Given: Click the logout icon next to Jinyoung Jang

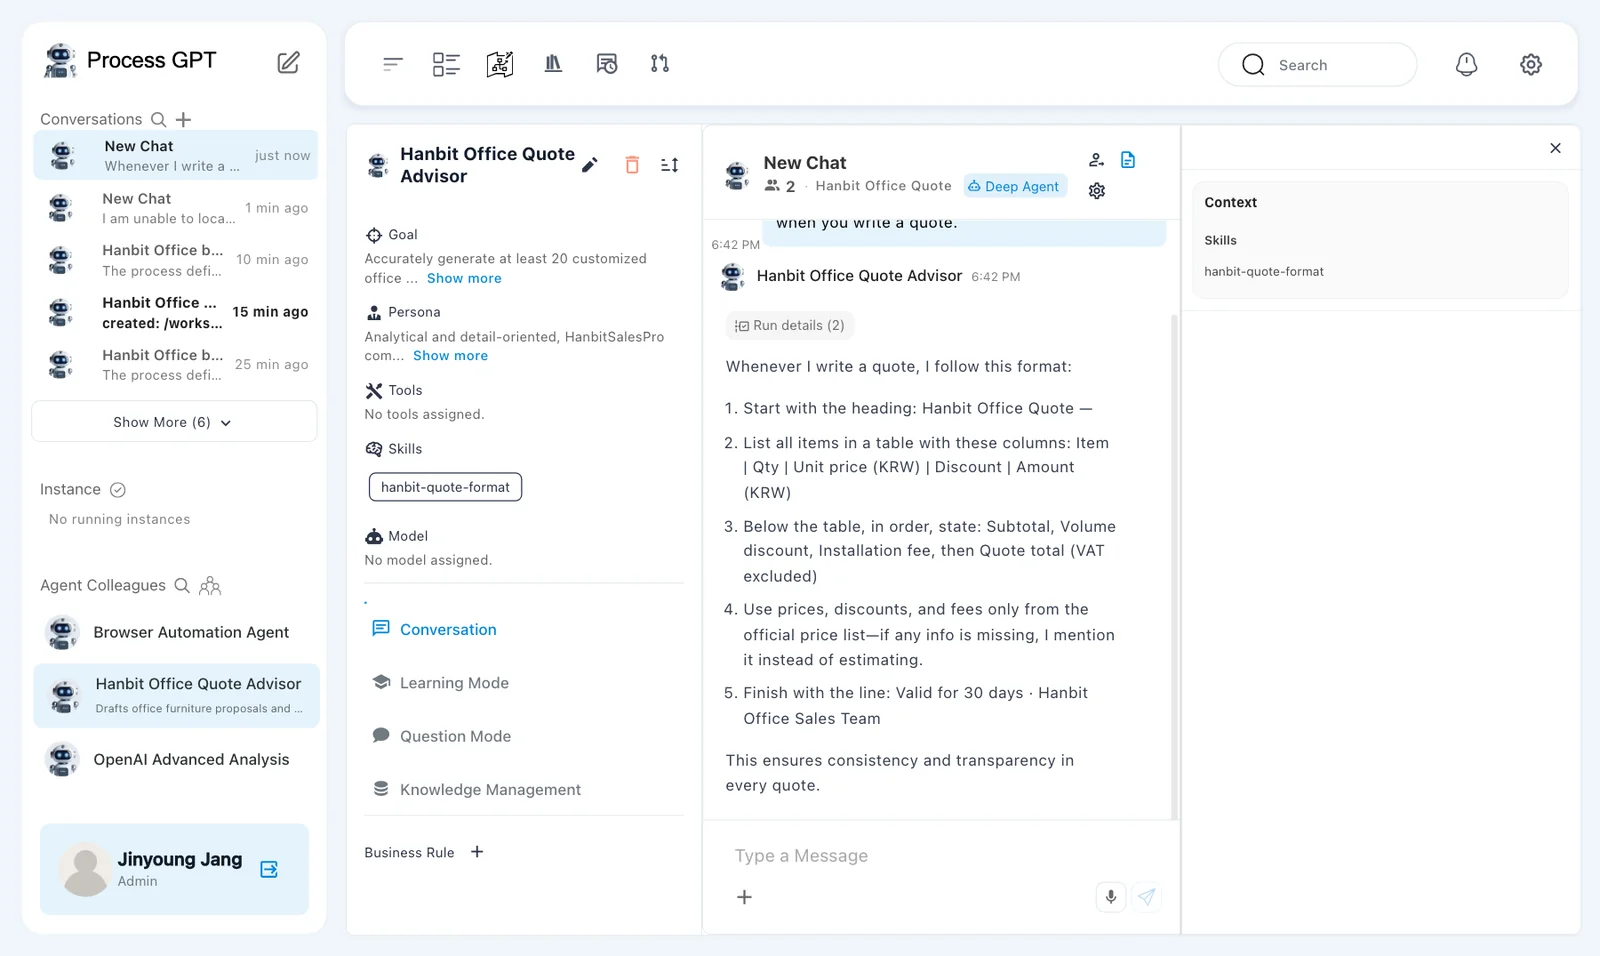Looking at the screenshot, I should point(269,869).
